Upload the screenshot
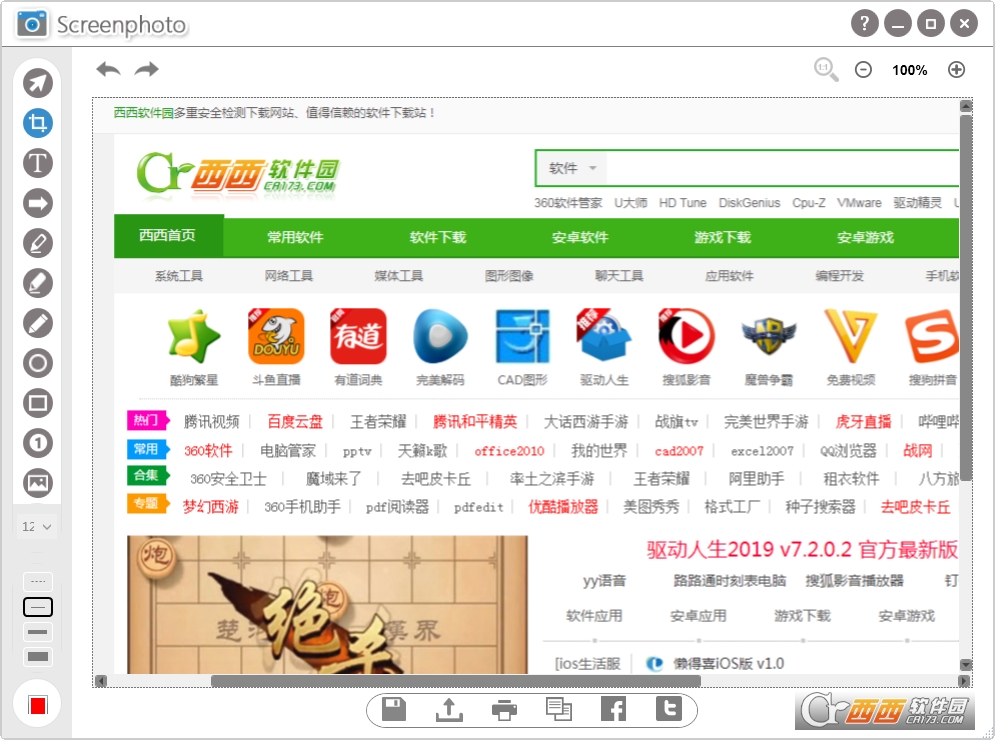 click(x=449, y=710)
